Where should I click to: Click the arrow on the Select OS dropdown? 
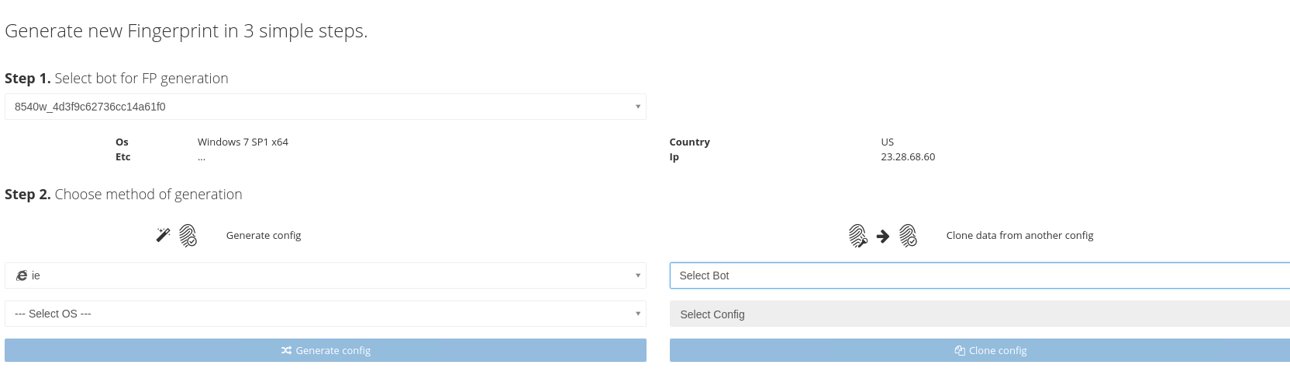coord(638,314)
